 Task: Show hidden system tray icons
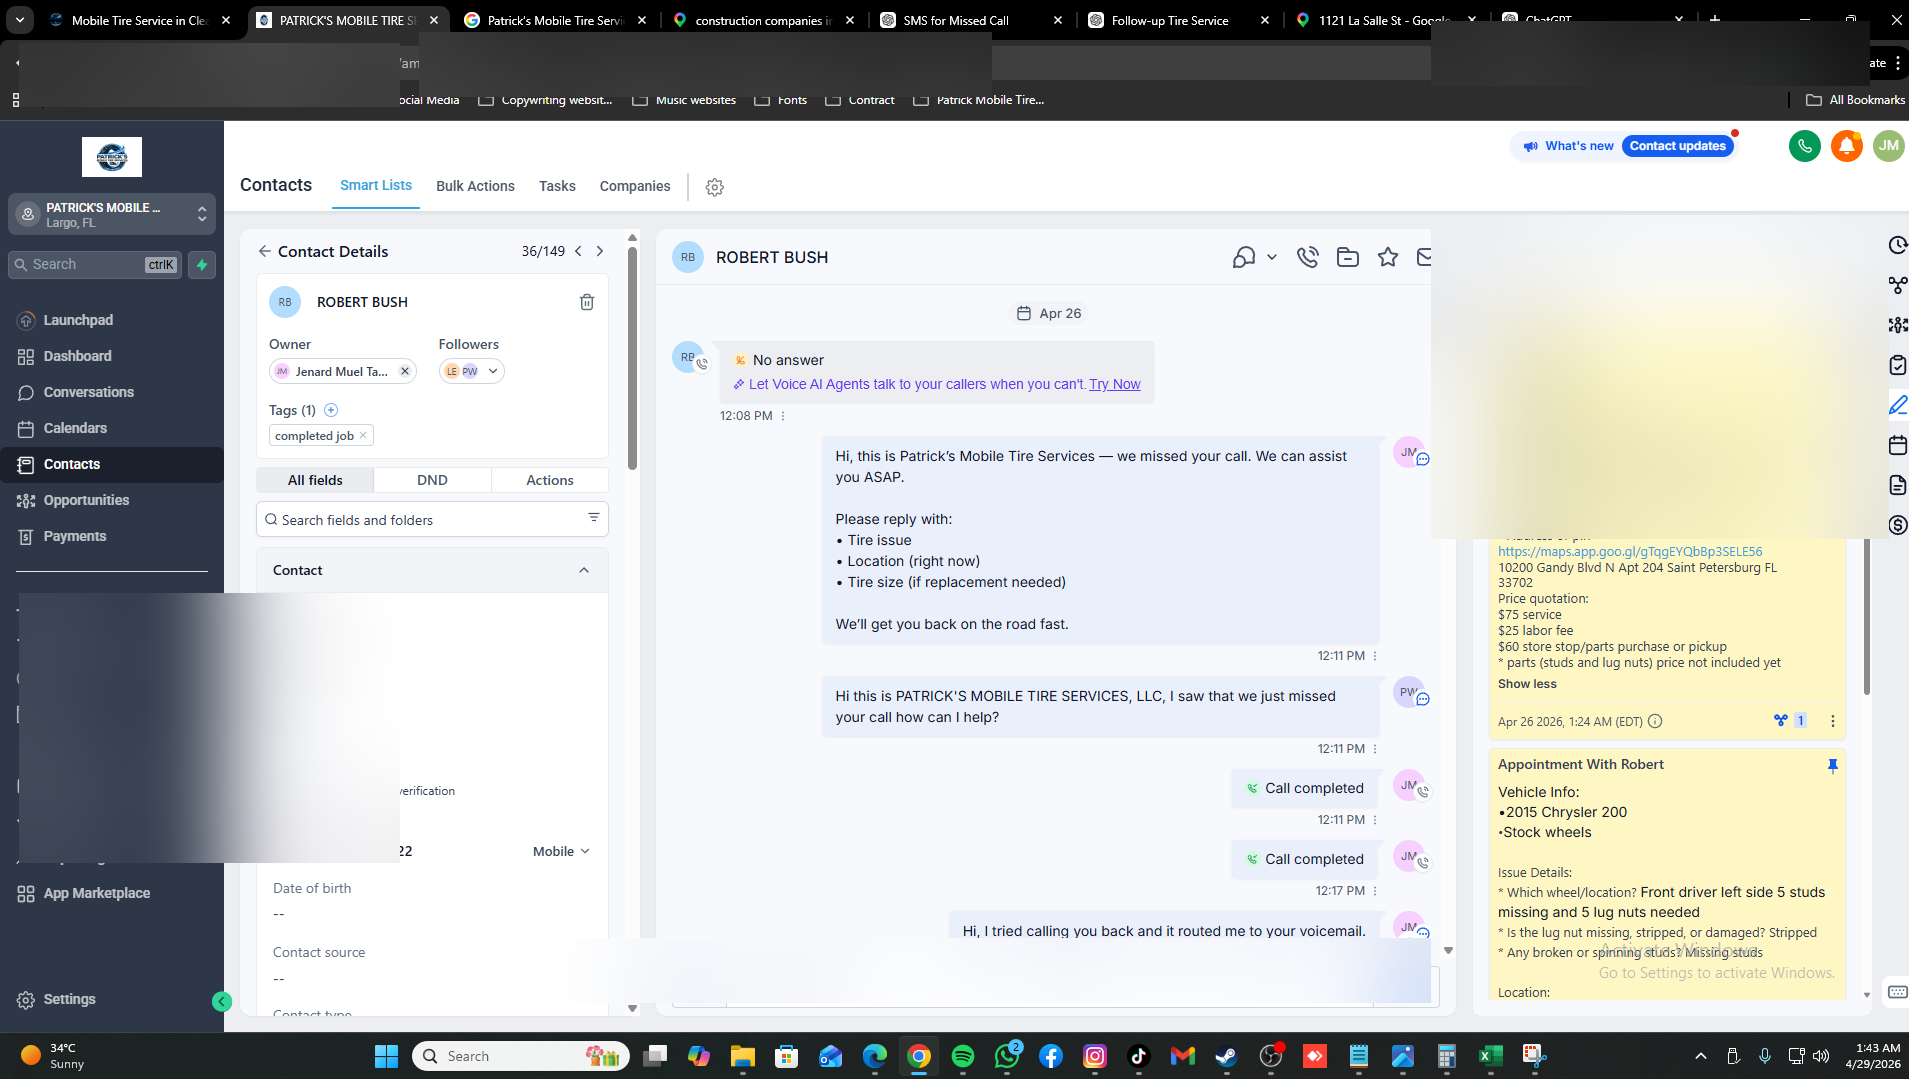coord(1700,1056)
